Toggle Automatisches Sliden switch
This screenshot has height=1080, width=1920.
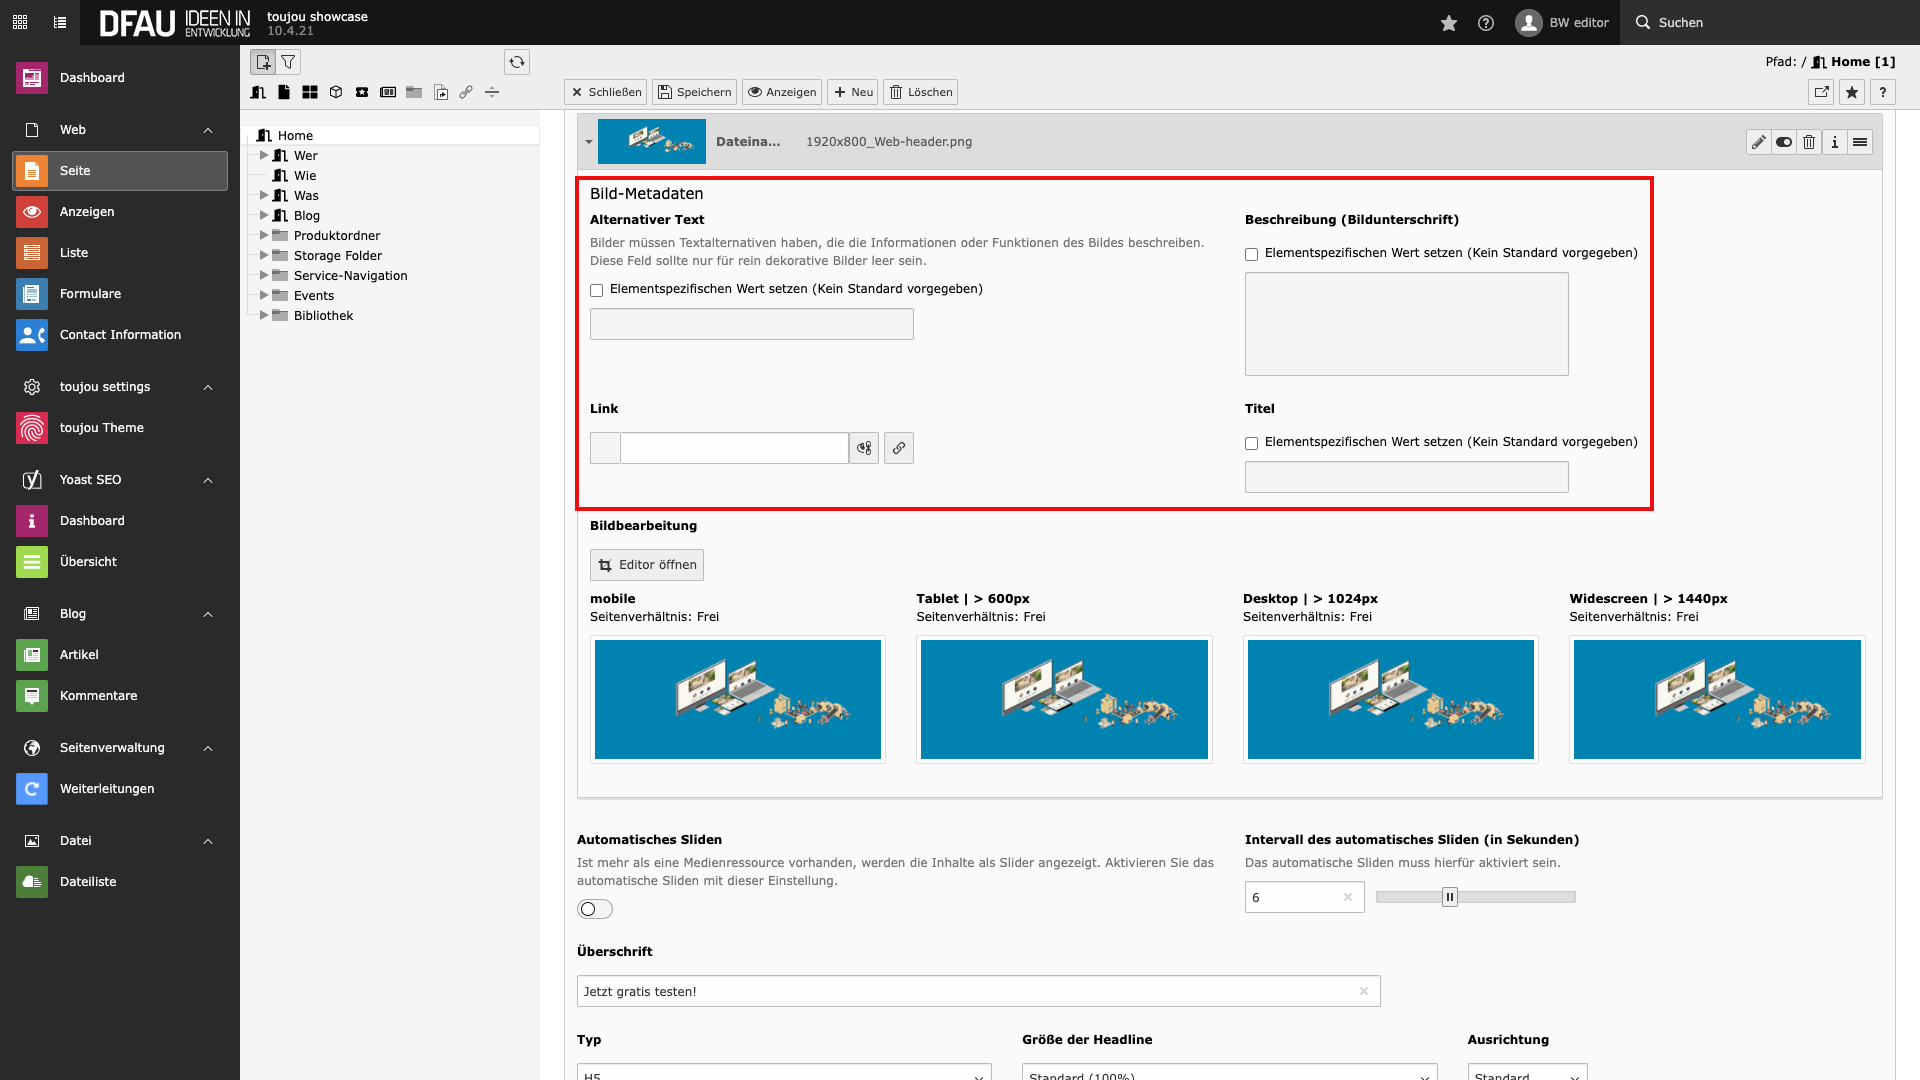[x=595, y=909]
